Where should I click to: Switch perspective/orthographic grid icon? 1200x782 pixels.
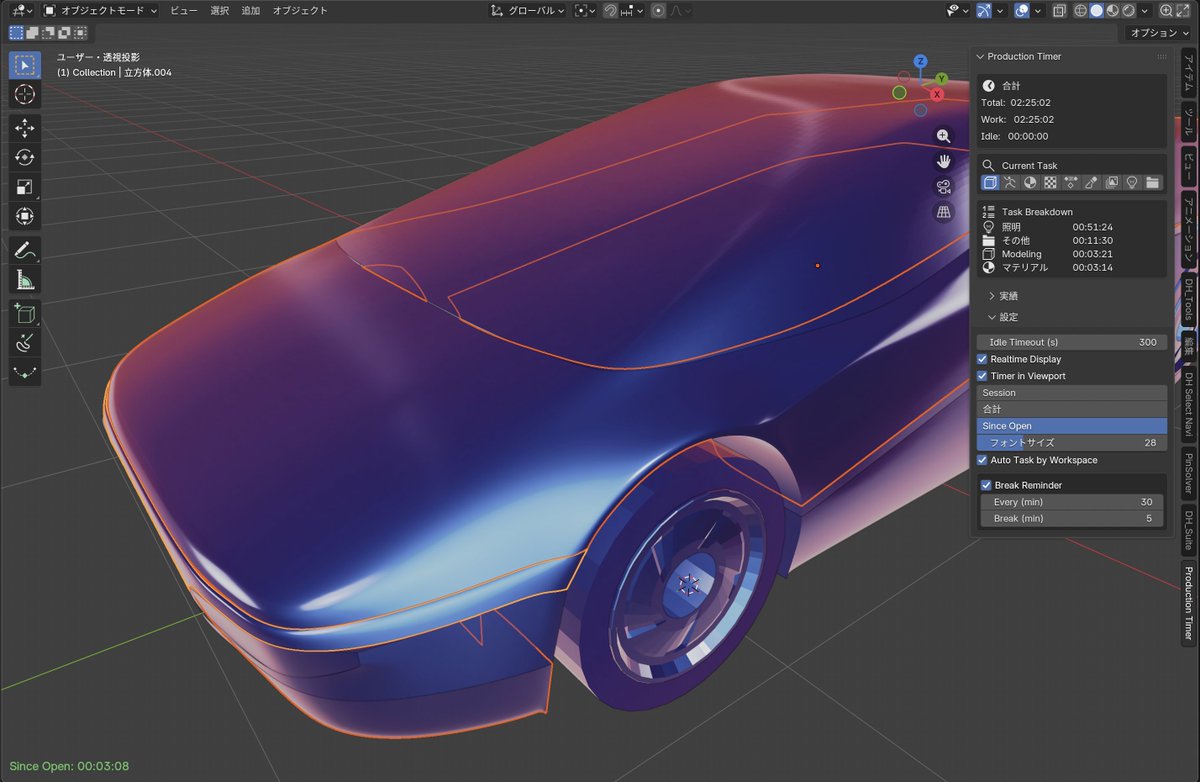tap(943, 212)
